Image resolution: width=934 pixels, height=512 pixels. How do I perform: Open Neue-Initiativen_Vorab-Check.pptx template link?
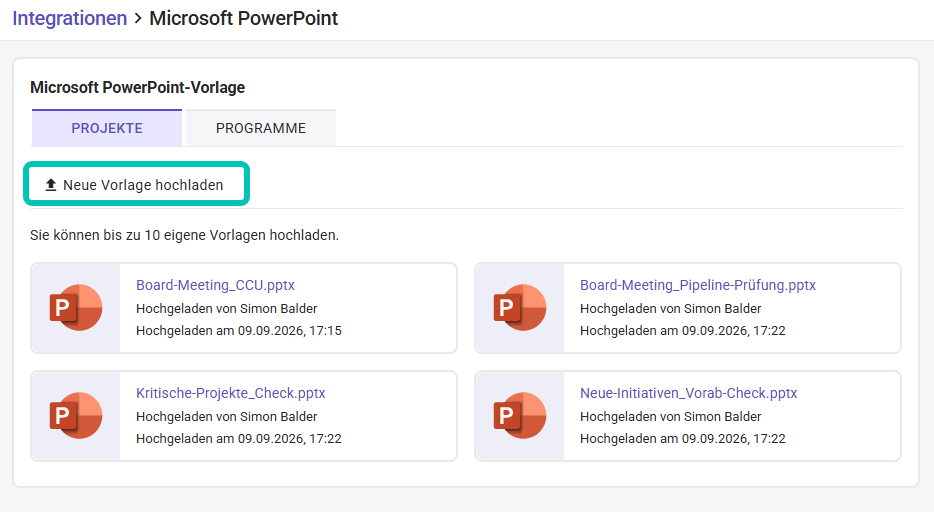tap(688, 393)
